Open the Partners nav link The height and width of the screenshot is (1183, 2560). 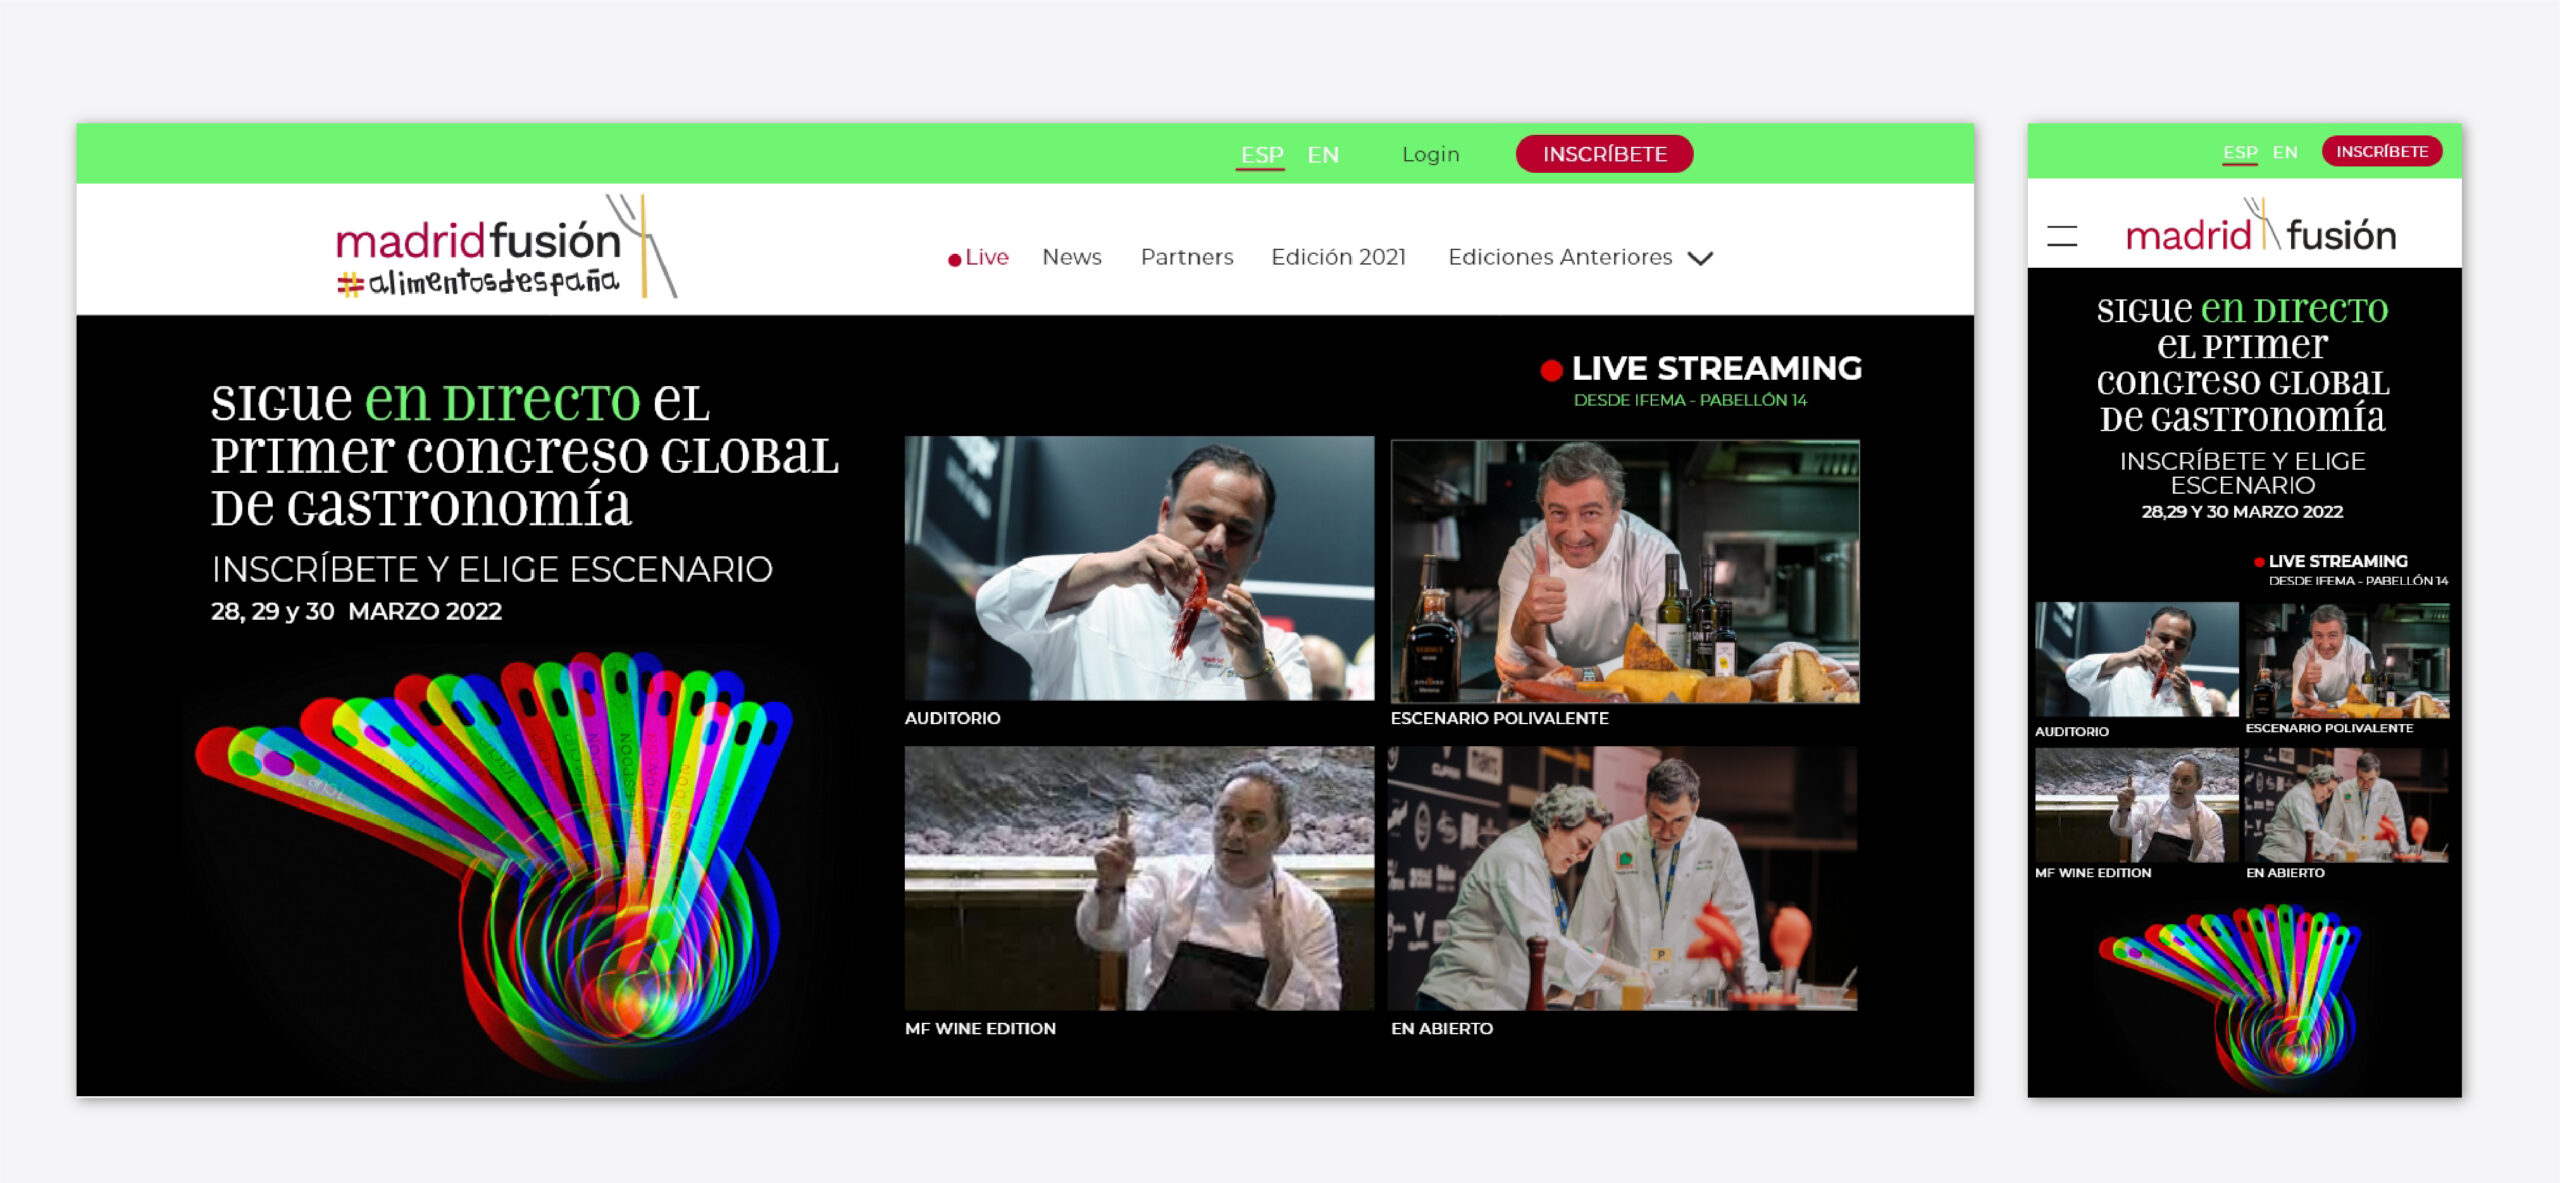point(1187,257)
